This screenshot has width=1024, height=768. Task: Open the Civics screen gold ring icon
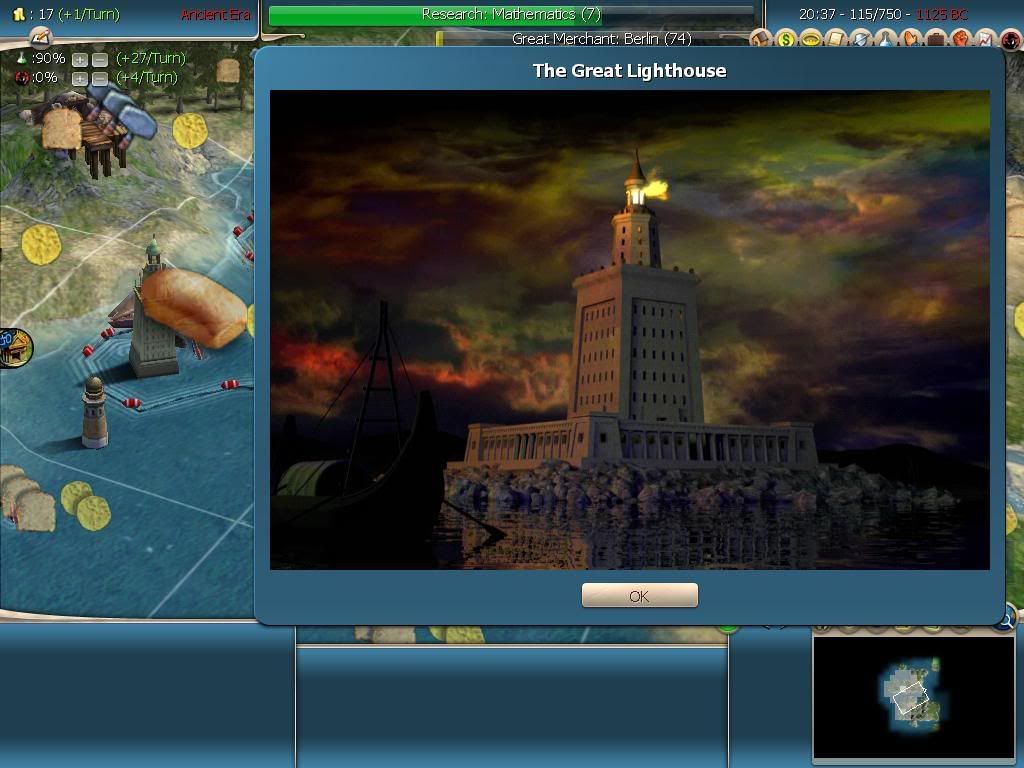click(x=810, y=39)
